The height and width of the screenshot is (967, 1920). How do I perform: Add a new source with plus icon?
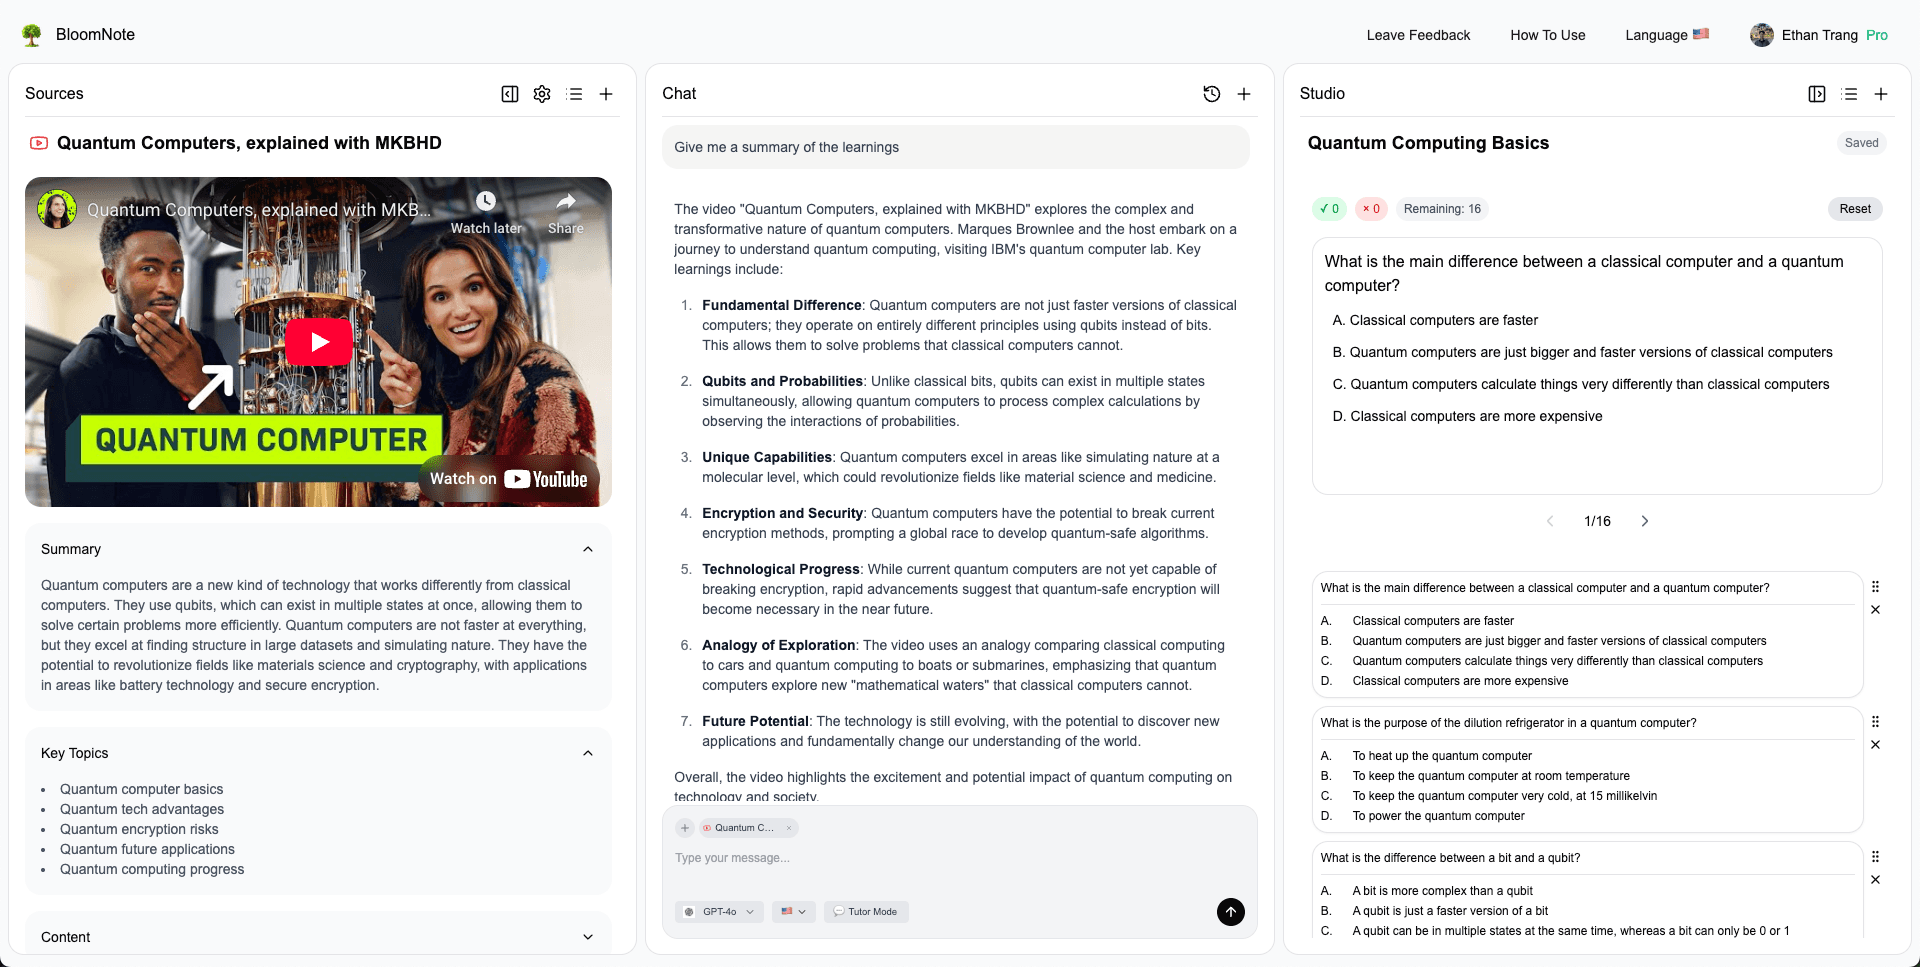tap(606, 94)
